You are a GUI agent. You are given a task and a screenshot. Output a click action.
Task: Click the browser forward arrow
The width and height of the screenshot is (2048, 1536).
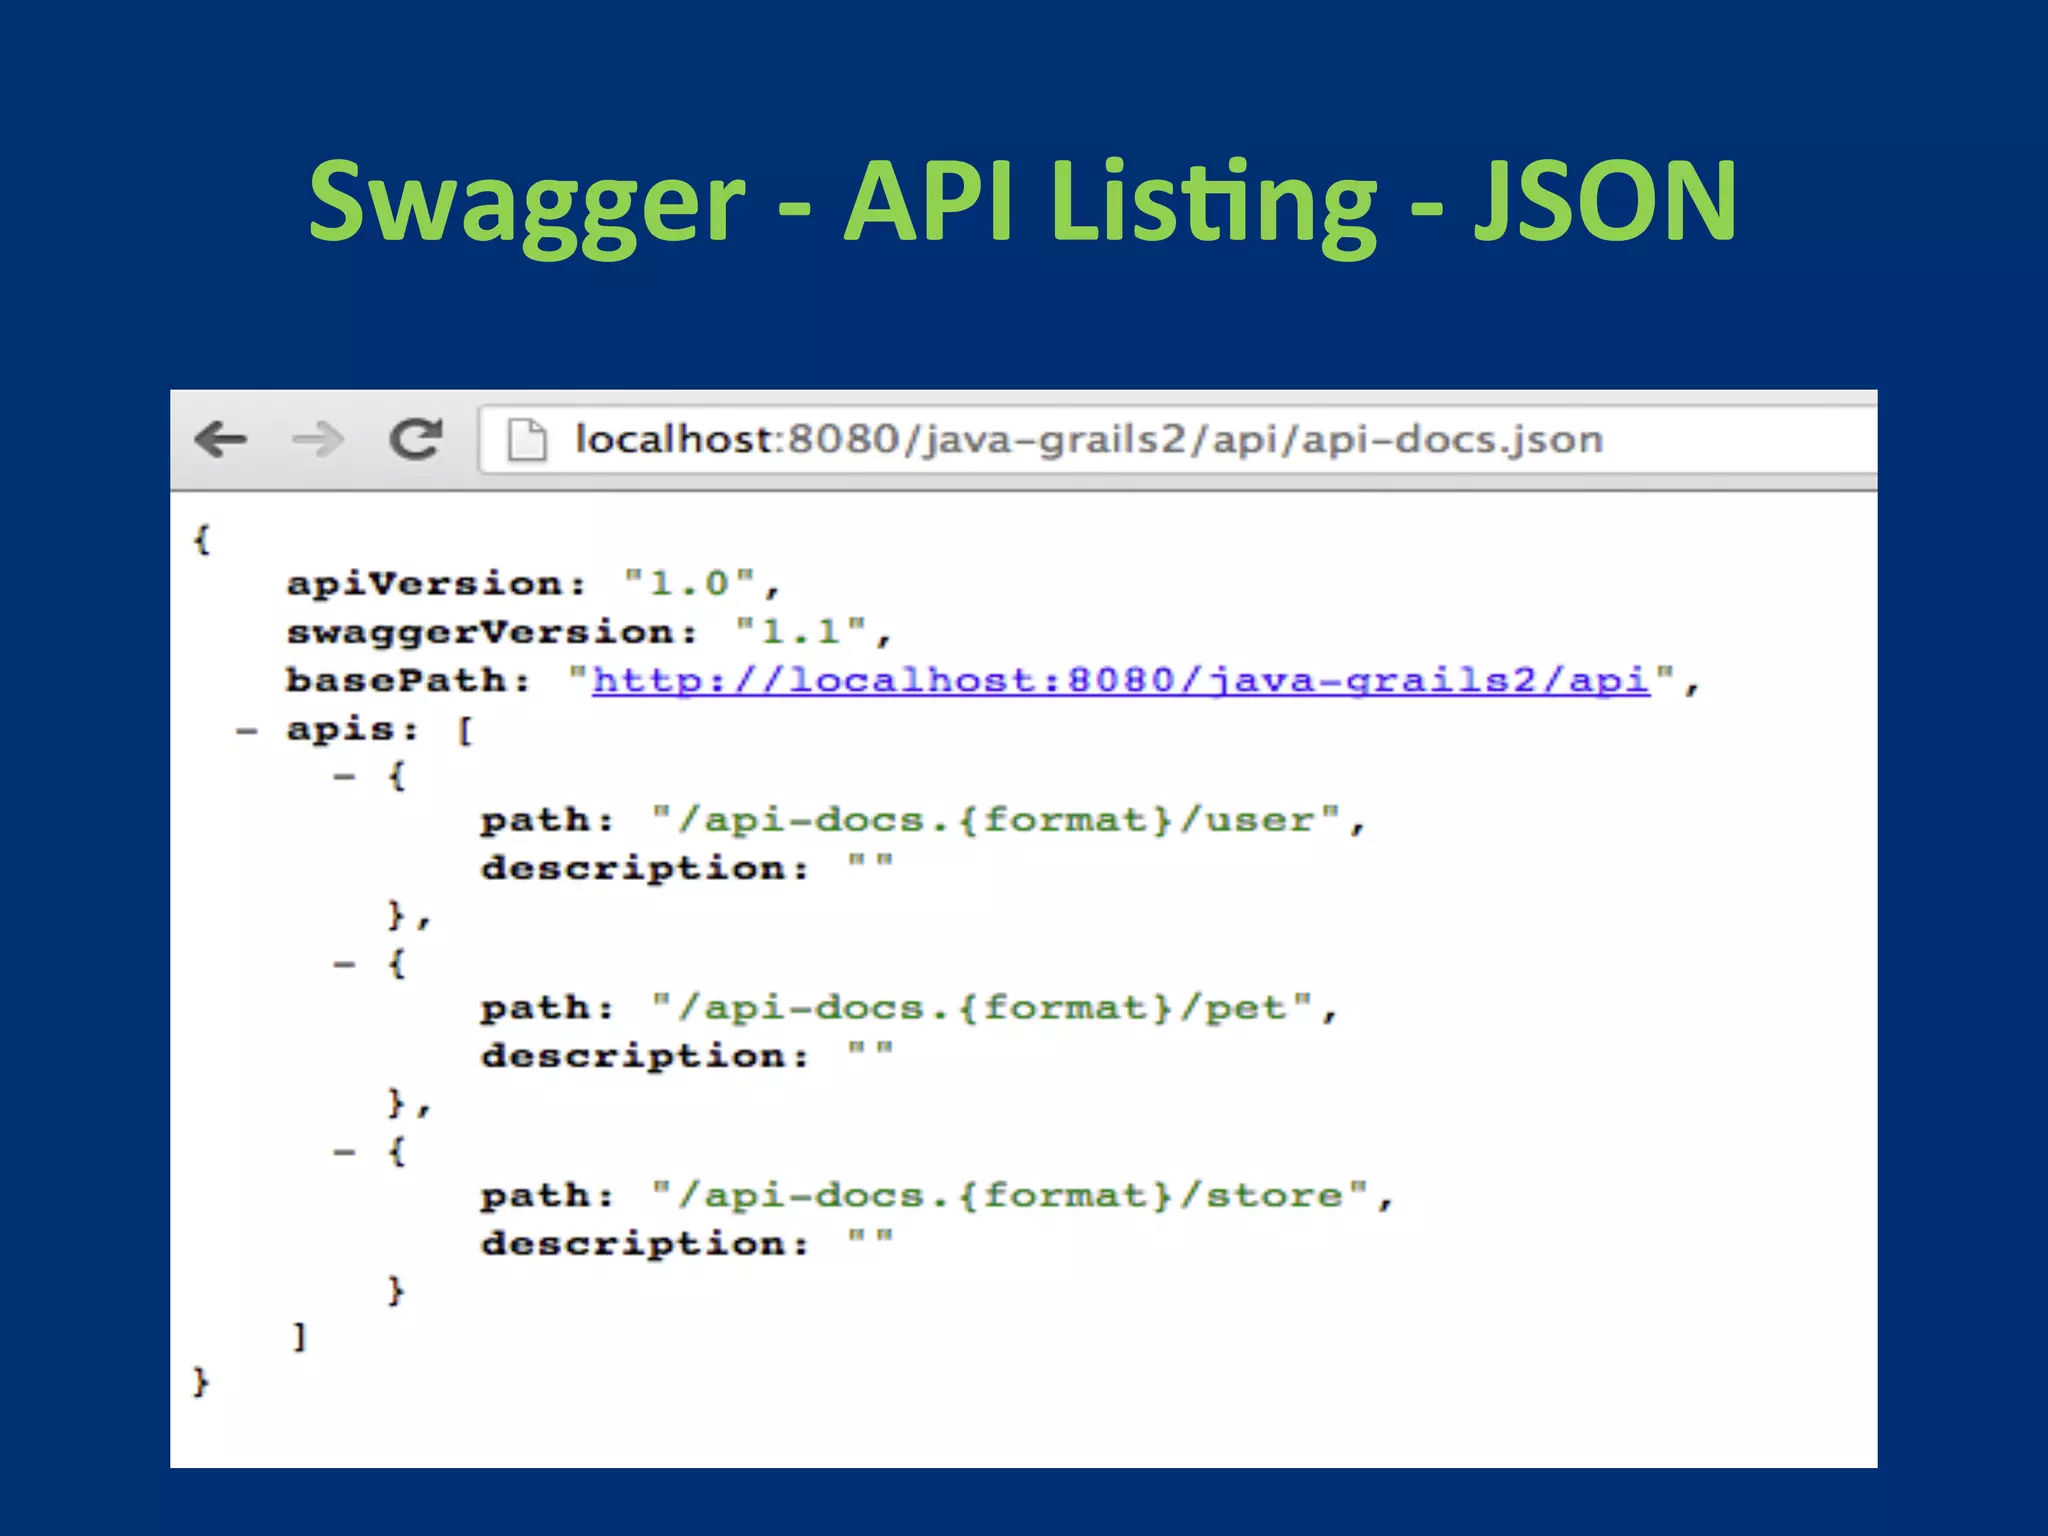(x=318, y=439)
